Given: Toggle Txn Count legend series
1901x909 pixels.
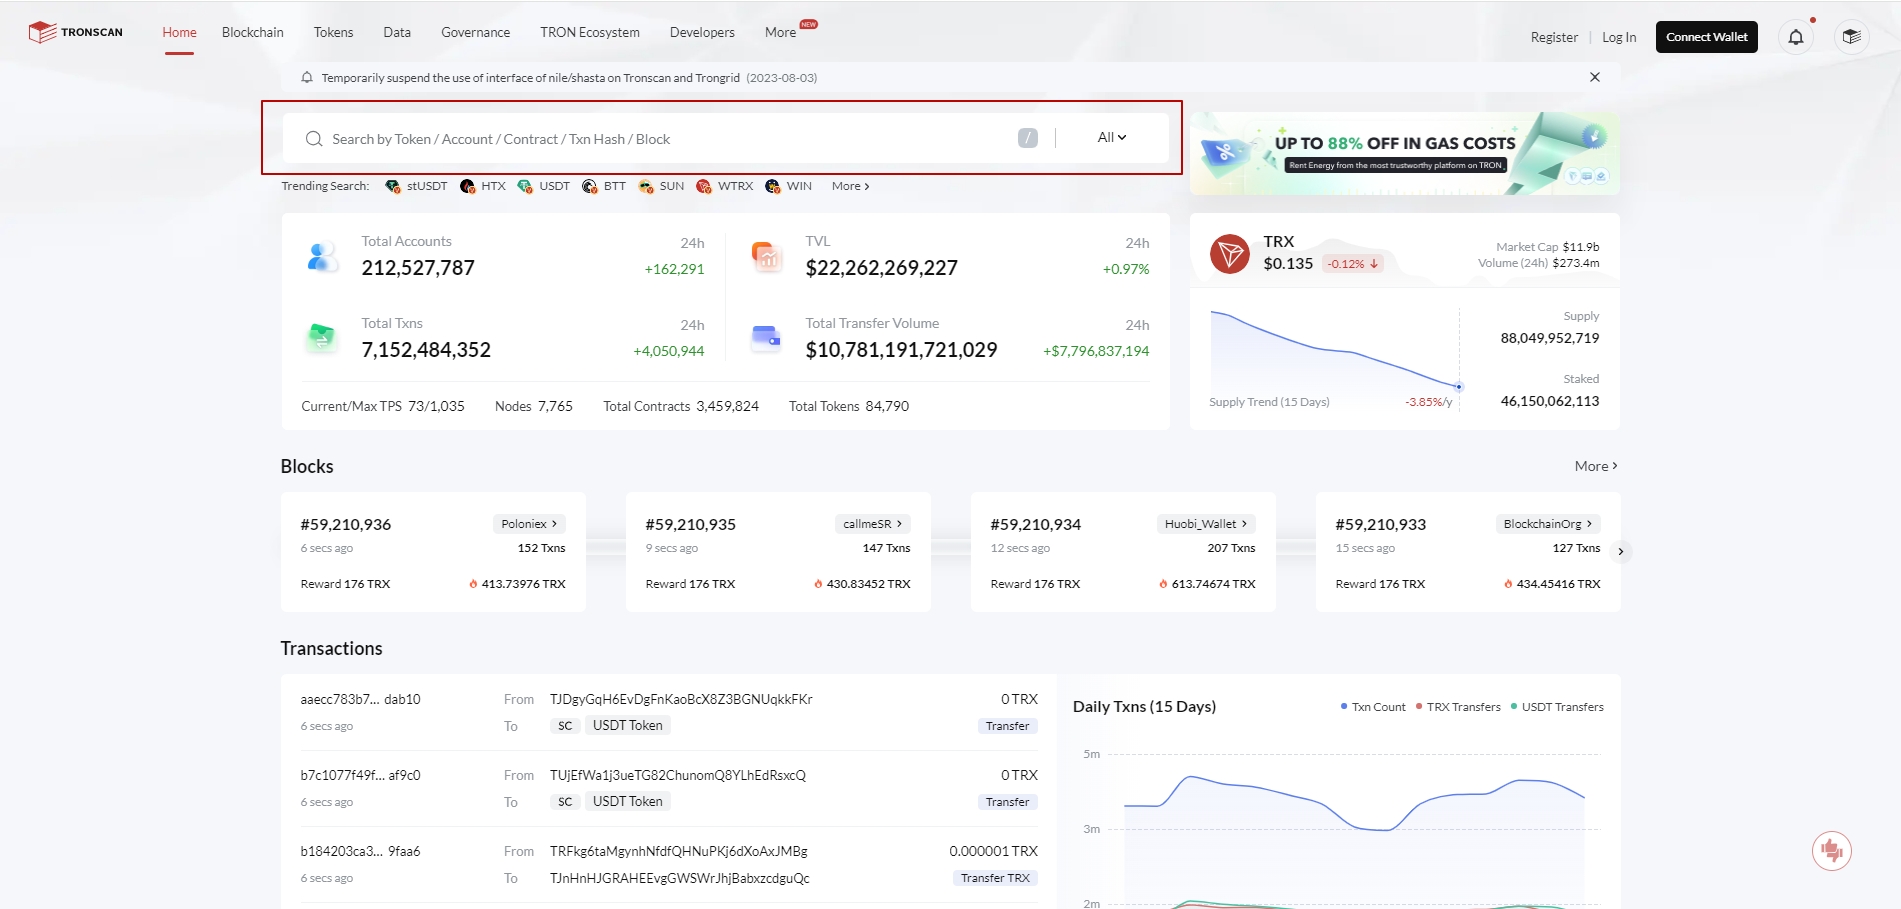Looking at the screenshot, I should coord(1373,707).
